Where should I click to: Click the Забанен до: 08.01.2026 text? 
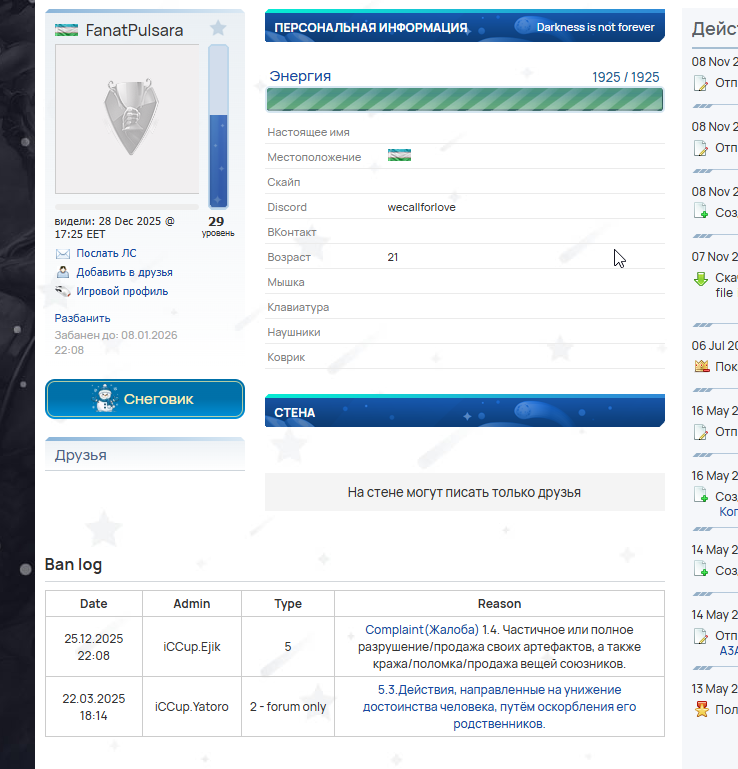tap(116, 342)
